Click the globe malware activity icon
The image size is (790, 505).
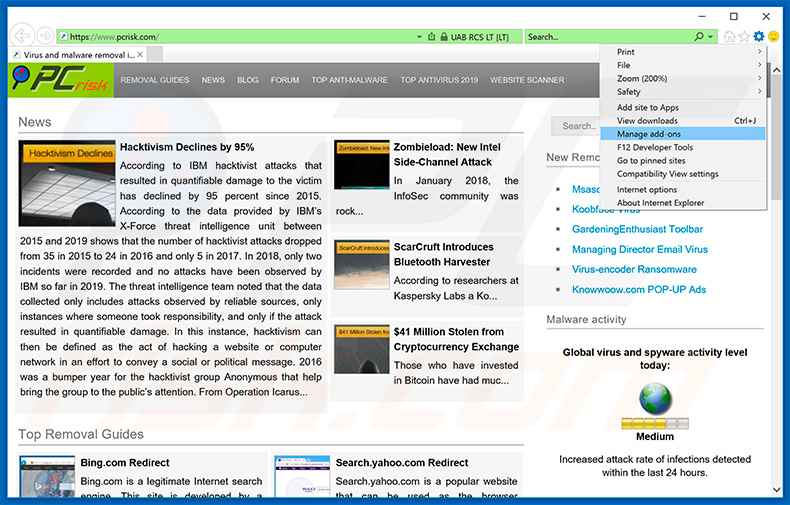[655, 399]
